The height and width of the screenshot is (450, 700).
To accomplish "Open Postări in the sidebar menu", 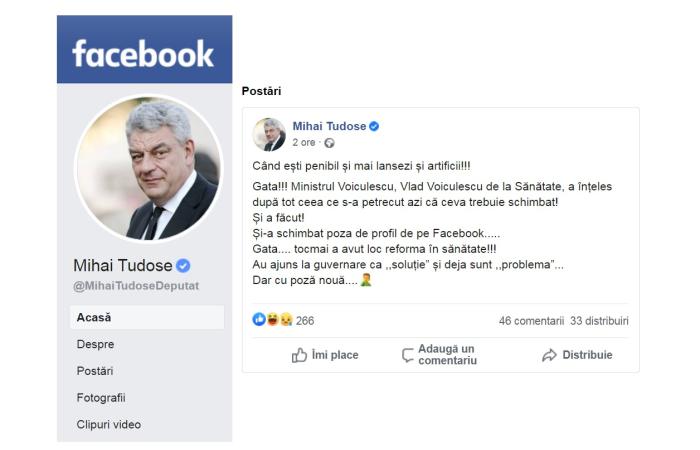I will (x=95, y=371).
